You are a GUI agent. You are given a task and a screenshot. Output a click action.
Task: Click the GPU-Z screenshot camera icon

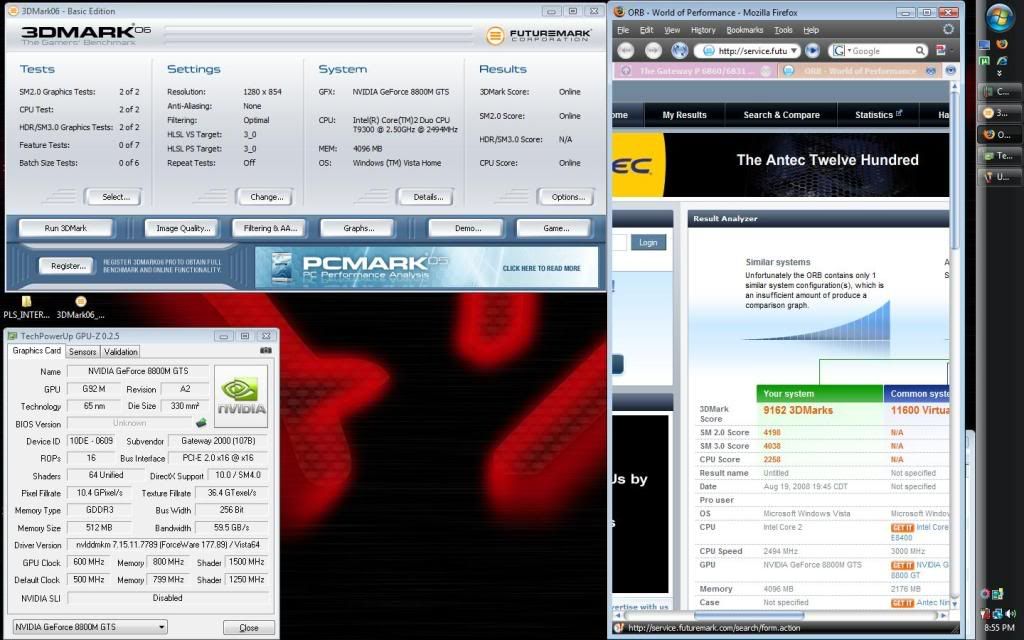266,351
